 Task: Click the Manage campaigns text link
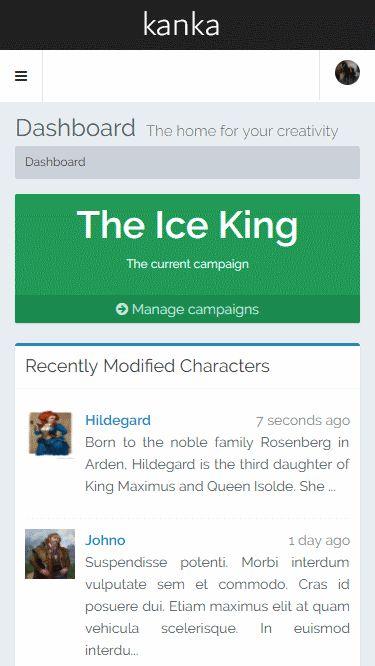tap(195, 309)
